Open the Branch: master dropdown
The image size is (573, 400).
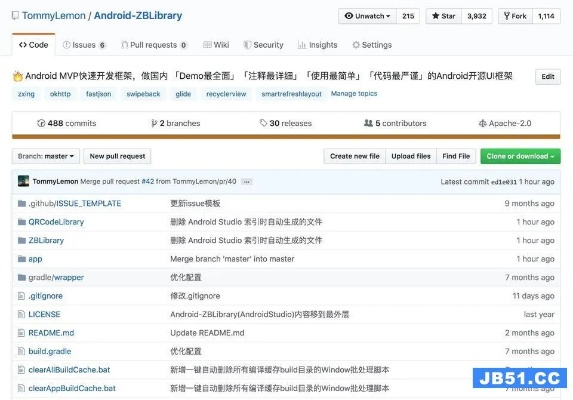(x=46, y=156)
